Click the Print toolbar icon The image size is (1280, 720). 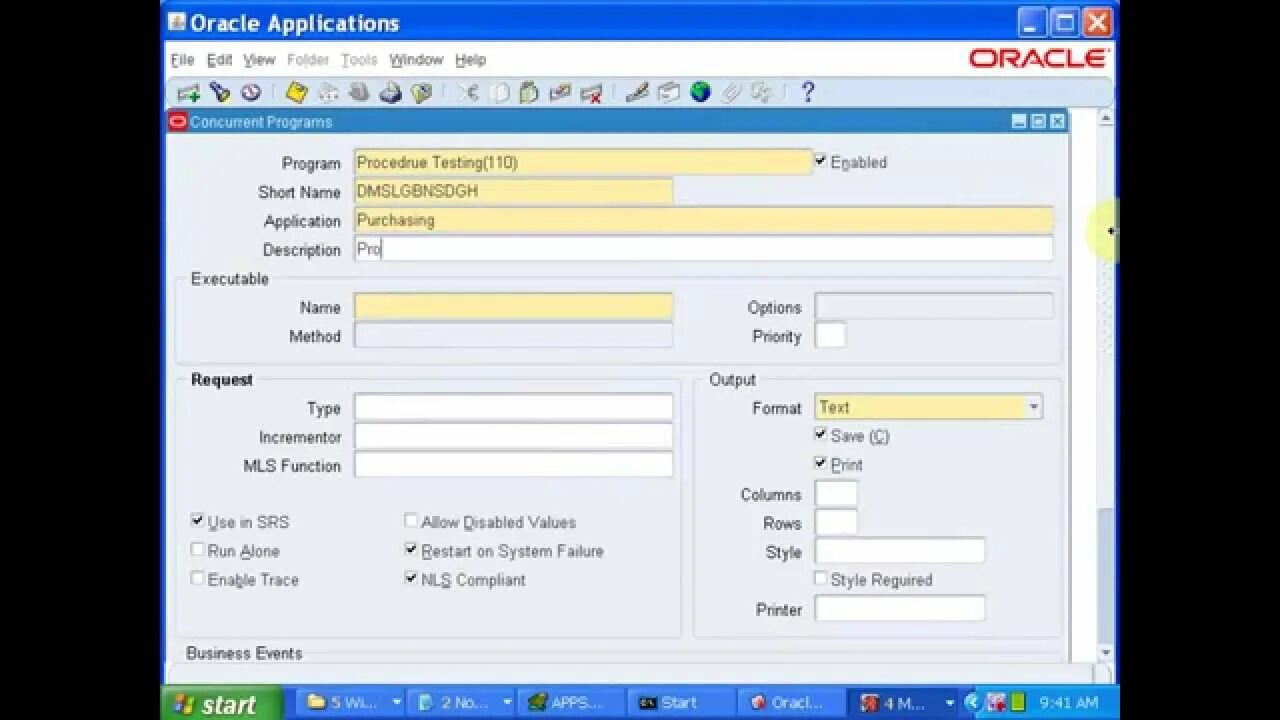click(x=390, y=93)
